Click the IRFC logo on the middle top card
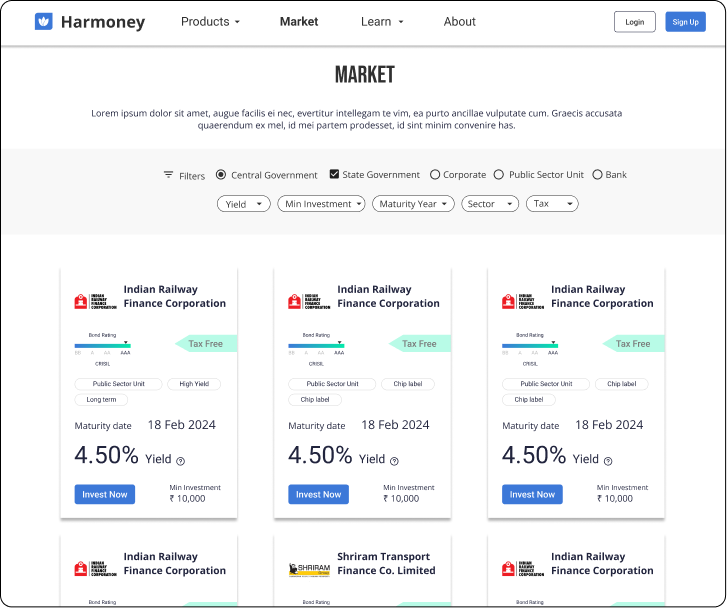Viewport: 727px width, 608px height. coord(309,301)
